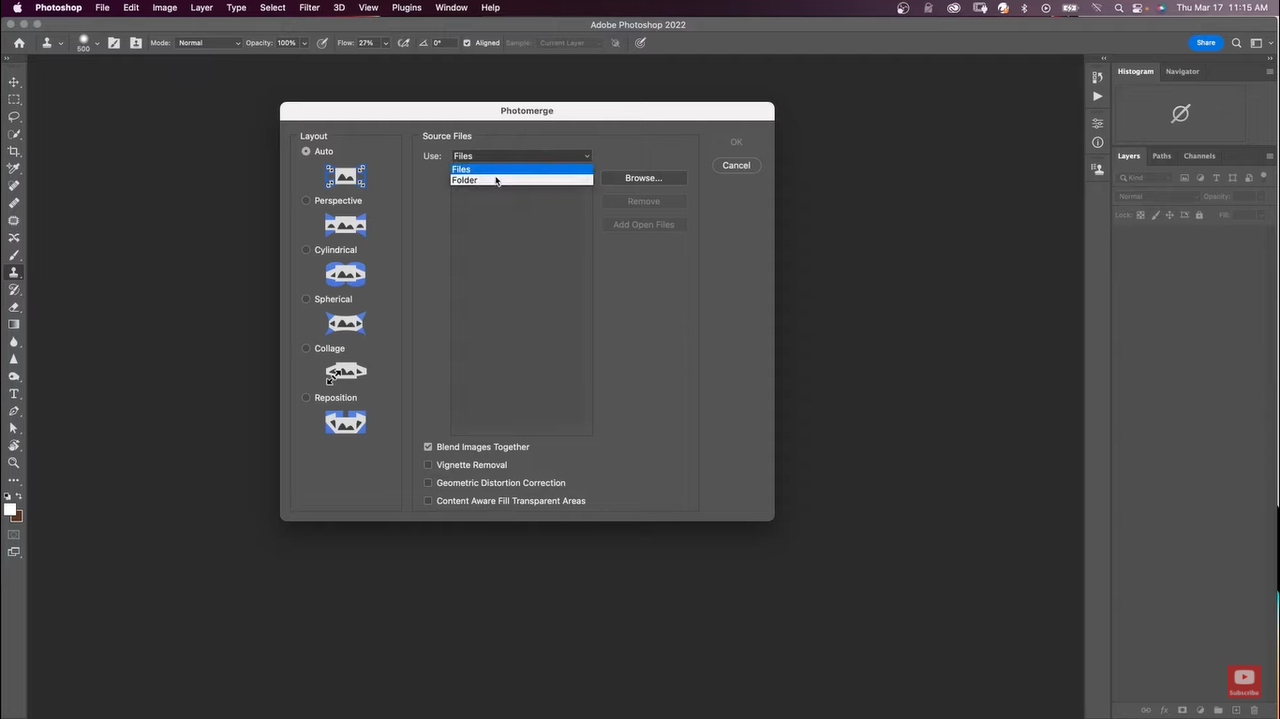This screenshot has width=1280, height=719.
Task: Select the Move tool
Action: (14, 82)
